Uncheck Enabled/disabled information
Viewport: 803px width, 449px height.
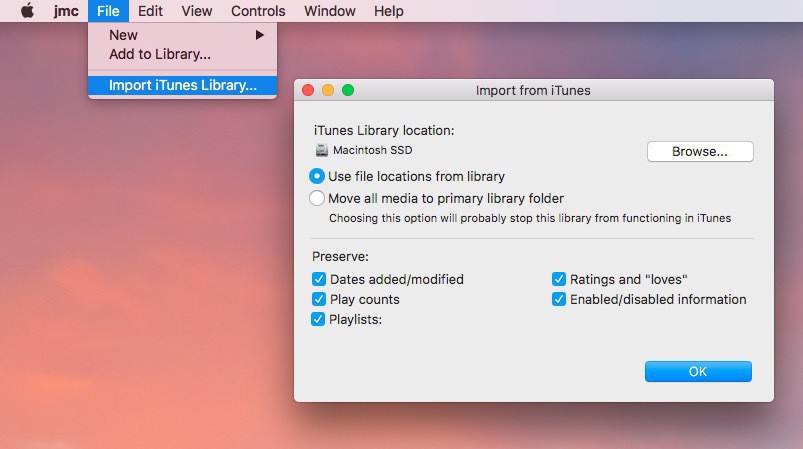pos(559,299)
